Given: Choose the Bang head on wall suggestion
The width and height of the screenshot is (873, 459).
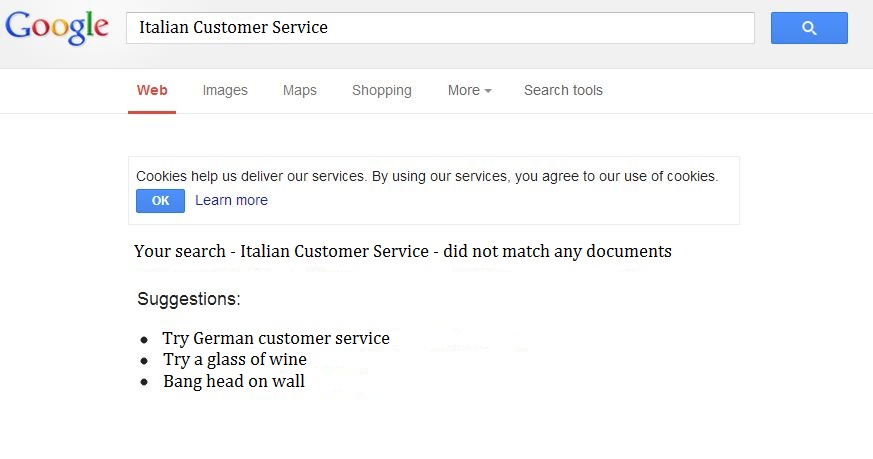Looking at the screenshot, I should pyautogui.click(x=234, y=381).
